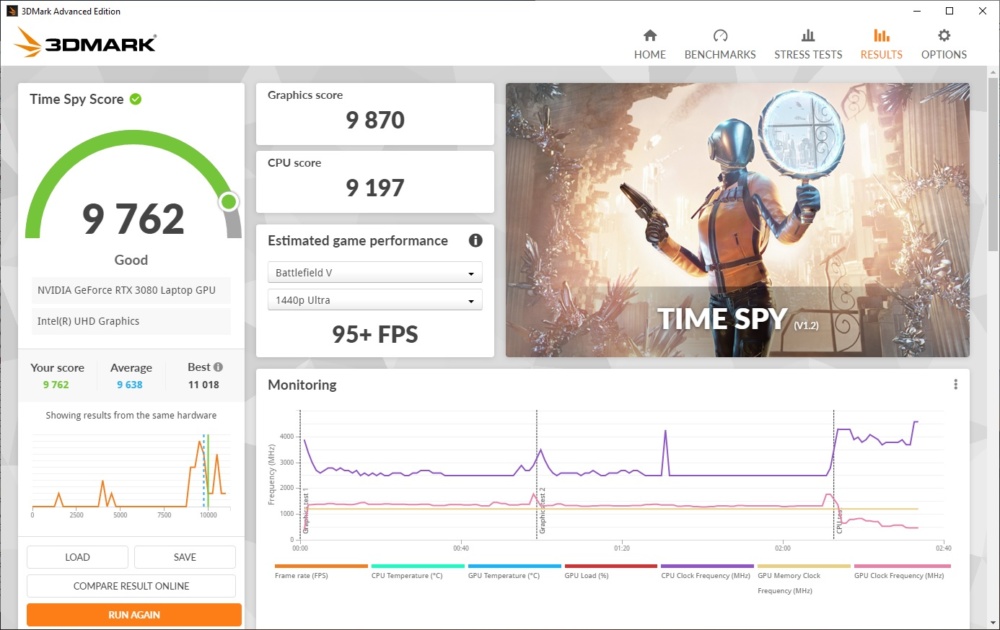The height and width of the screenshot is (630, 1000).
Task: Click Your score value 9 762
Action: click(55, 385)
